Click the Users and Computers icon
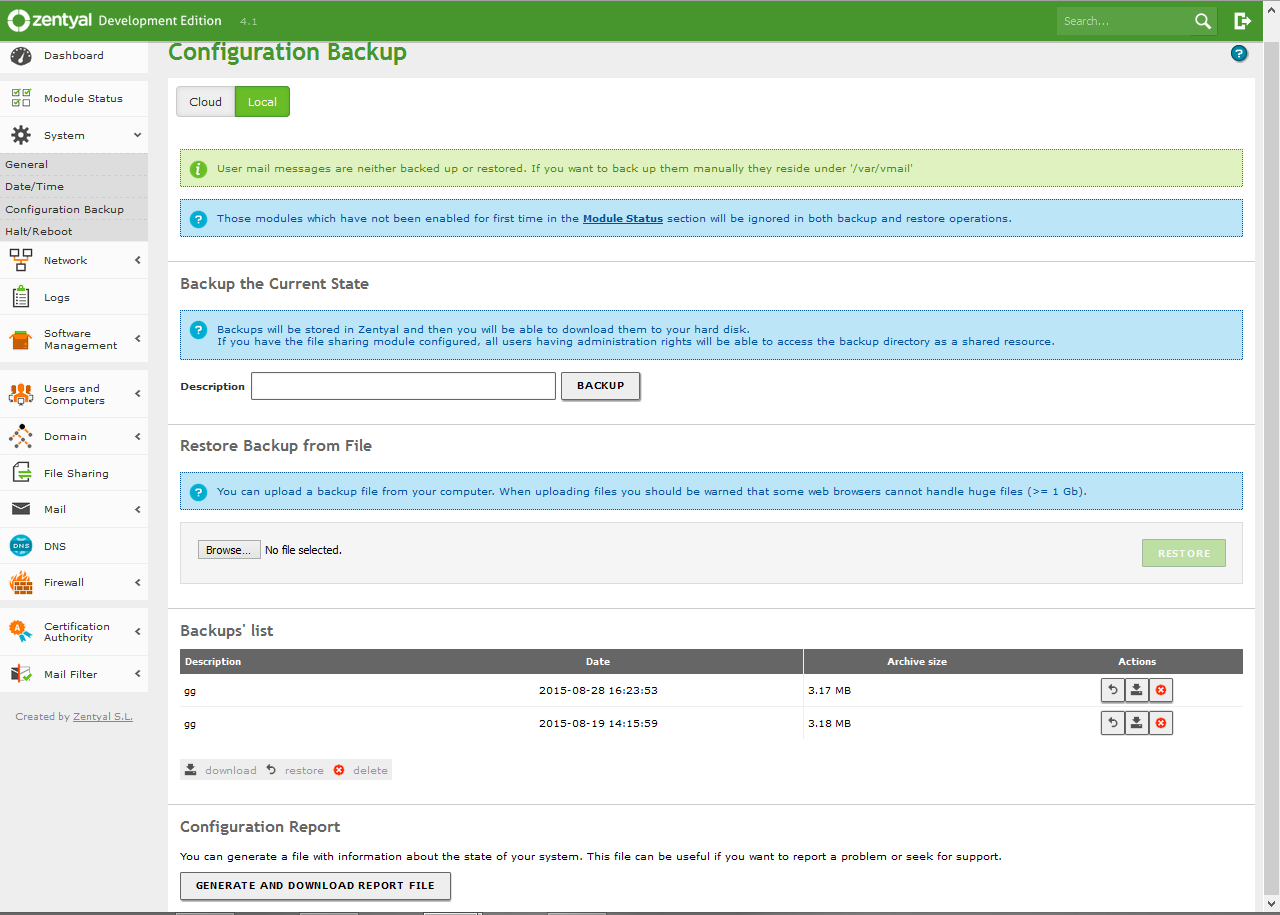 (21, 394)
